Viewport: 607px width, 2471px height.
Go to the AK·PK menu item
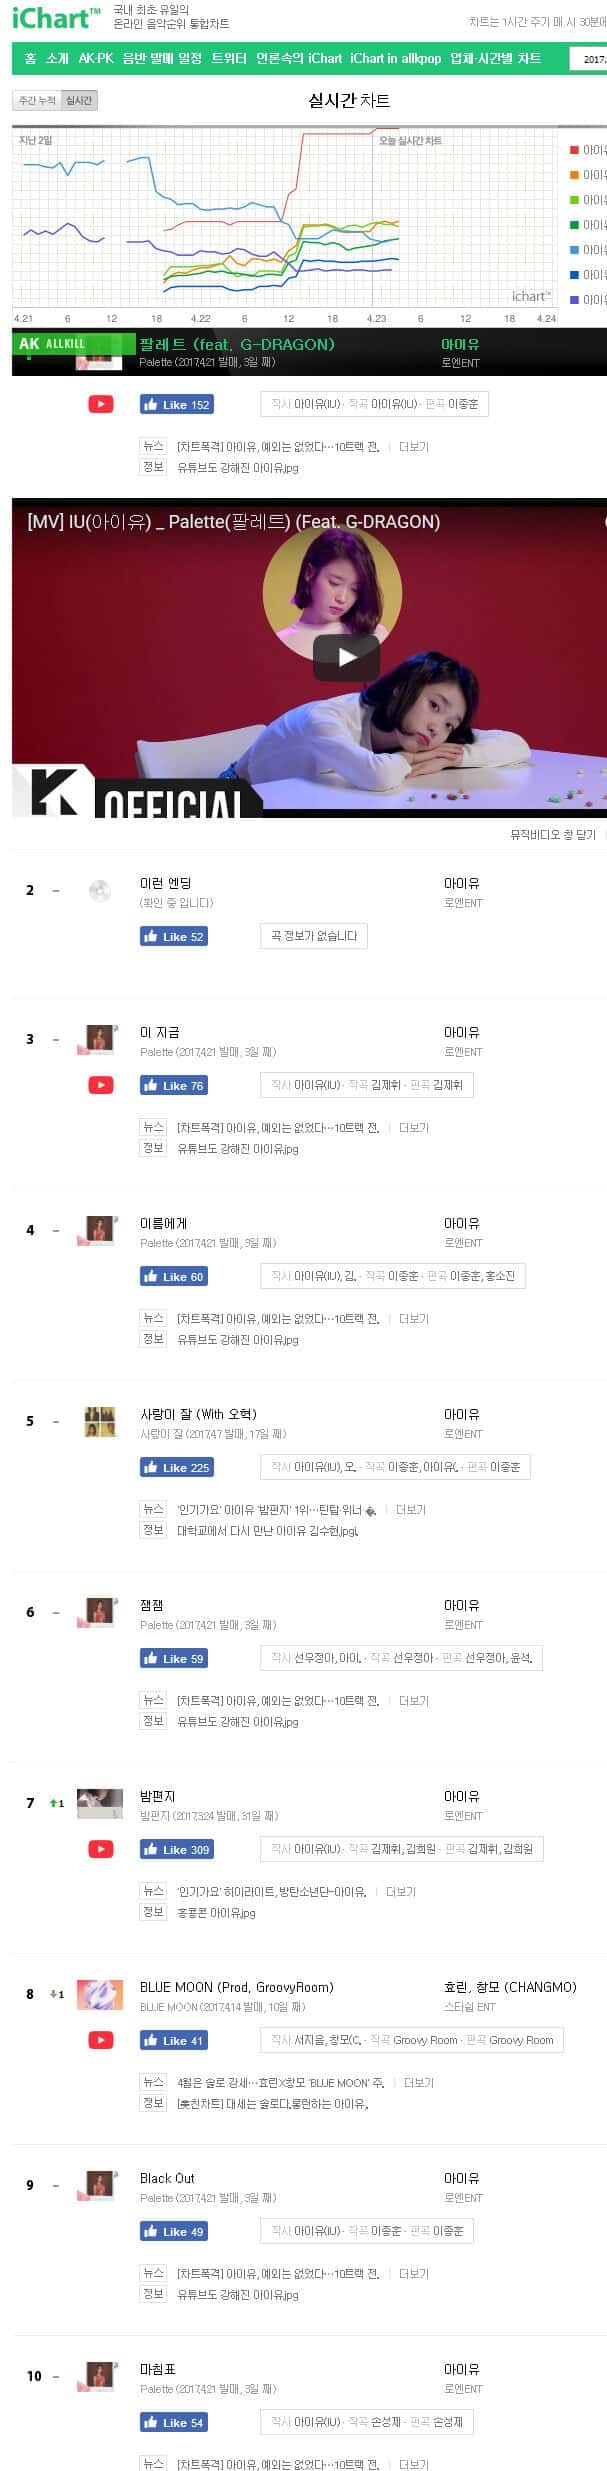click(x=96, y=58)
